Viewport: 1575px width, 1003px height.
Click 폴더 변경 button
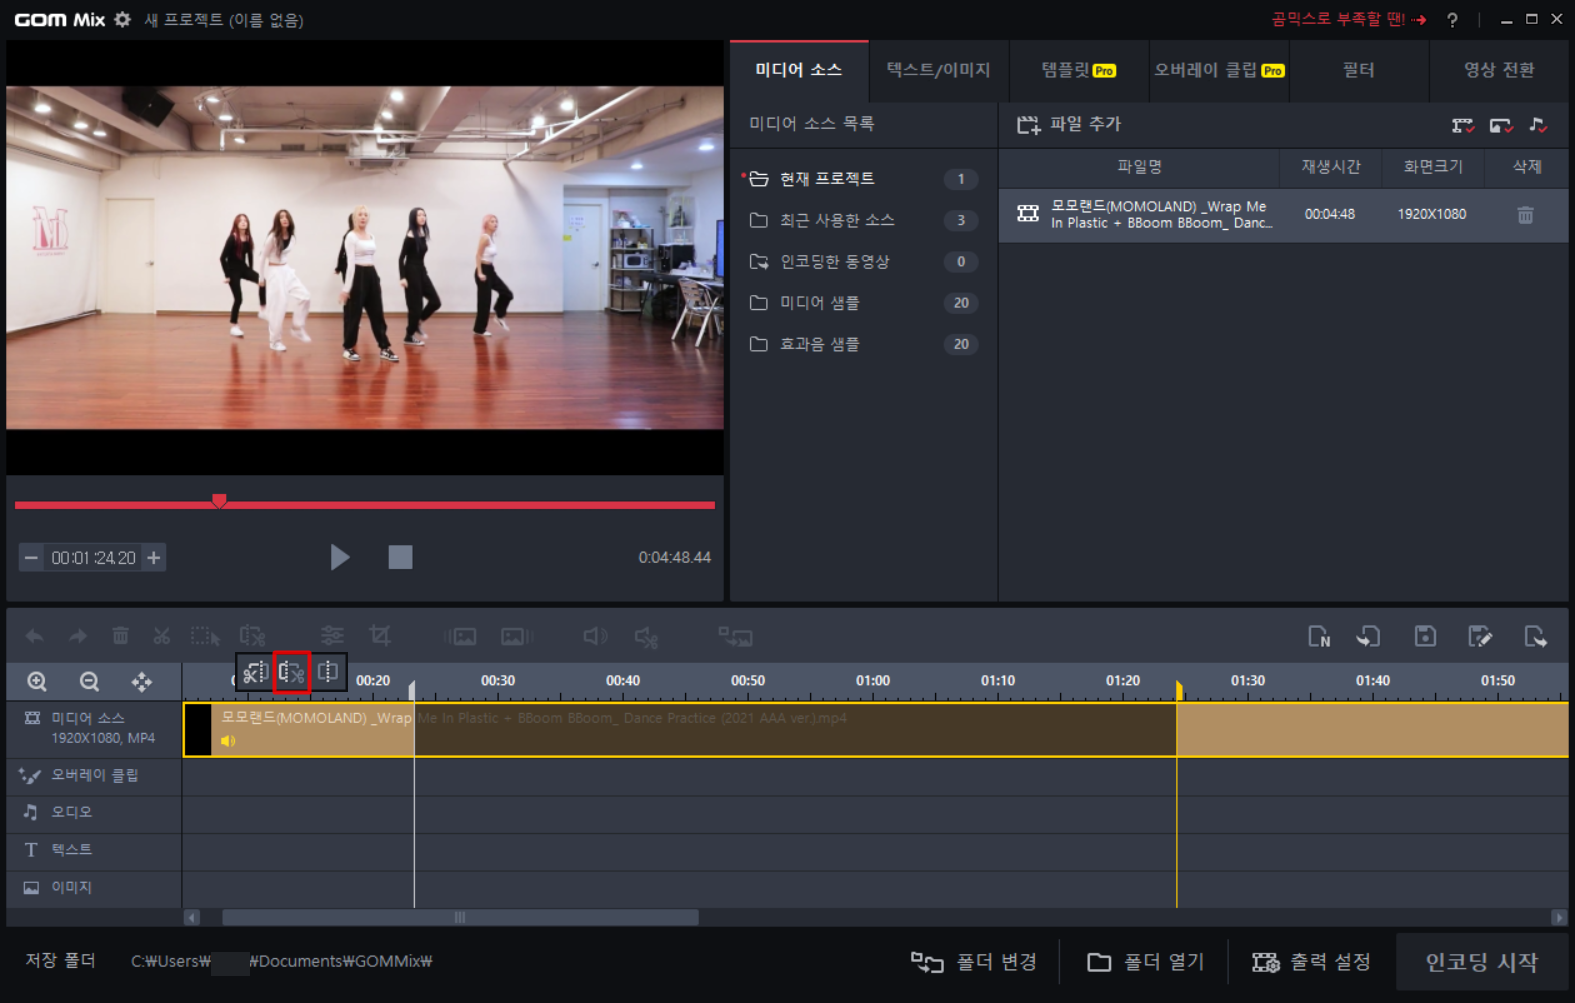[974, 962]
